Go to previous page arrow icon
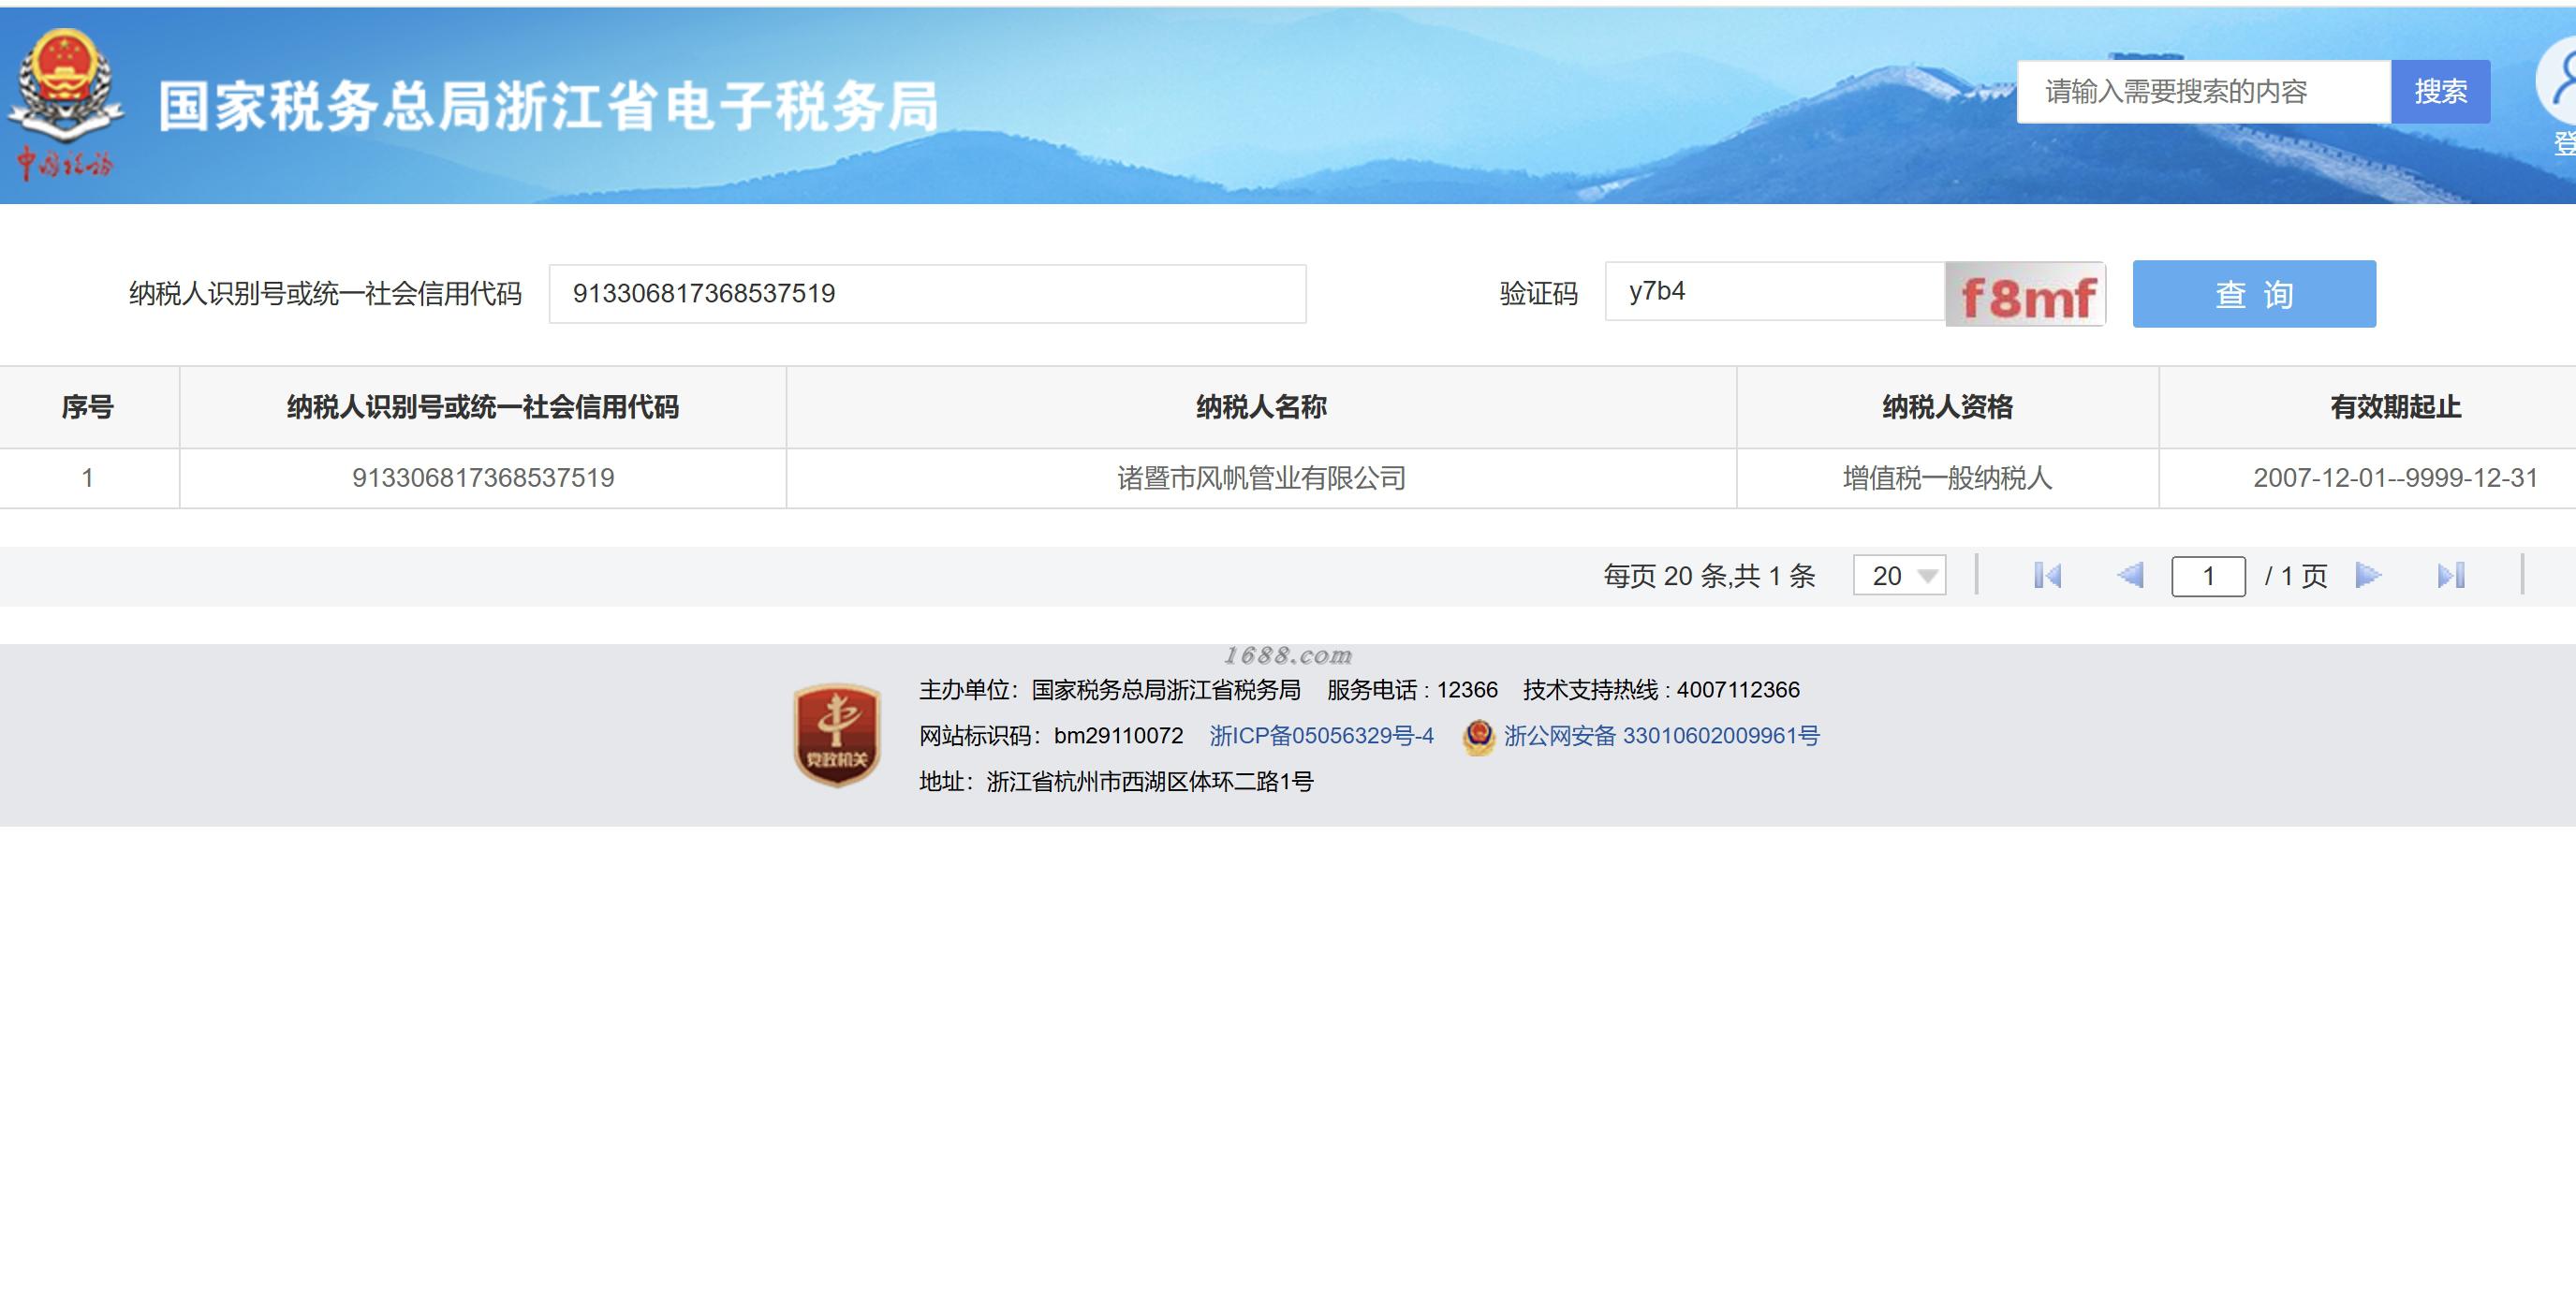 tap(2130, 575)
